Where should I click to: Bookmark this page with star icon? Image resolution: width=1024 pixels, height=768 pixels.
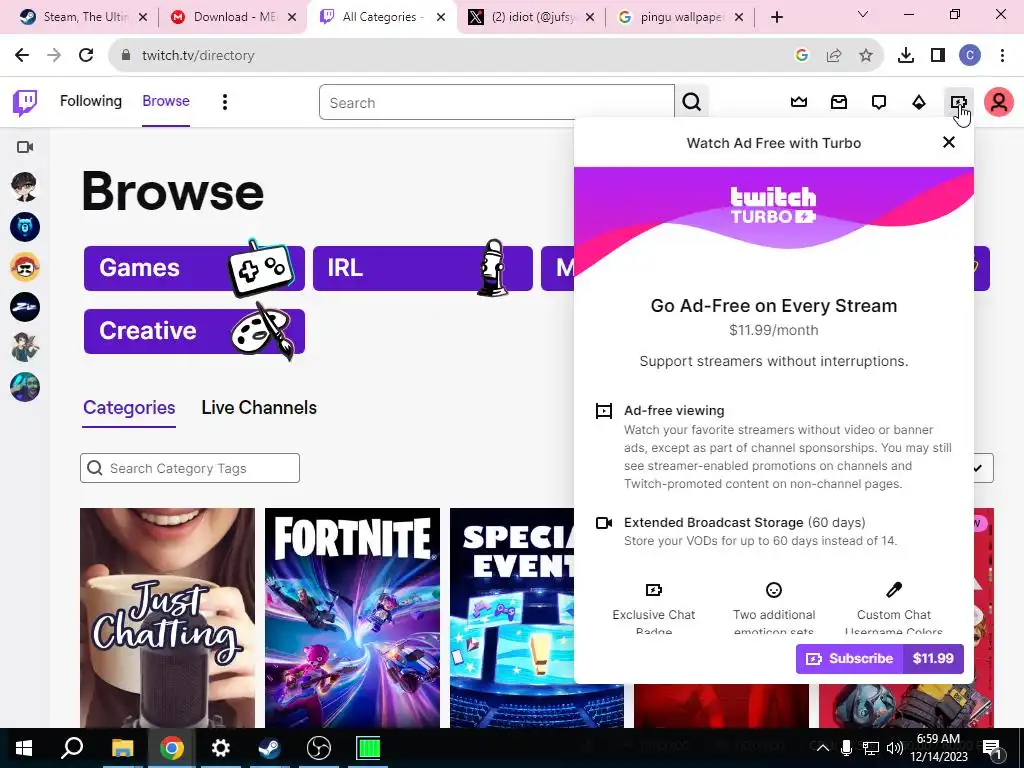point(865,56)
